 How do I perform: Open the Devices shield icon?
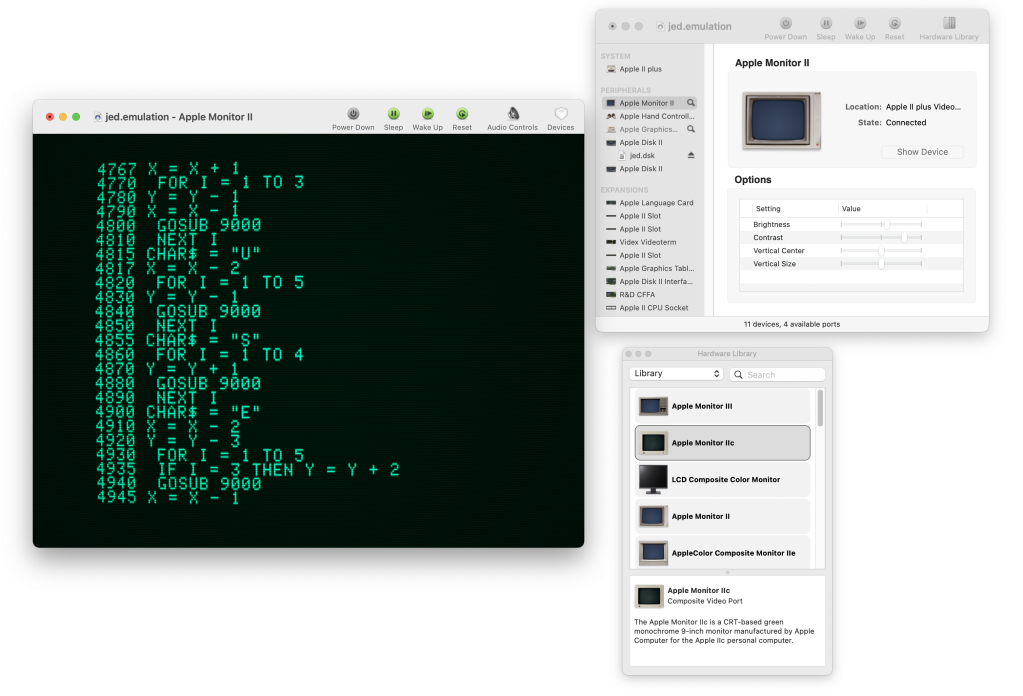click(561, 114)
